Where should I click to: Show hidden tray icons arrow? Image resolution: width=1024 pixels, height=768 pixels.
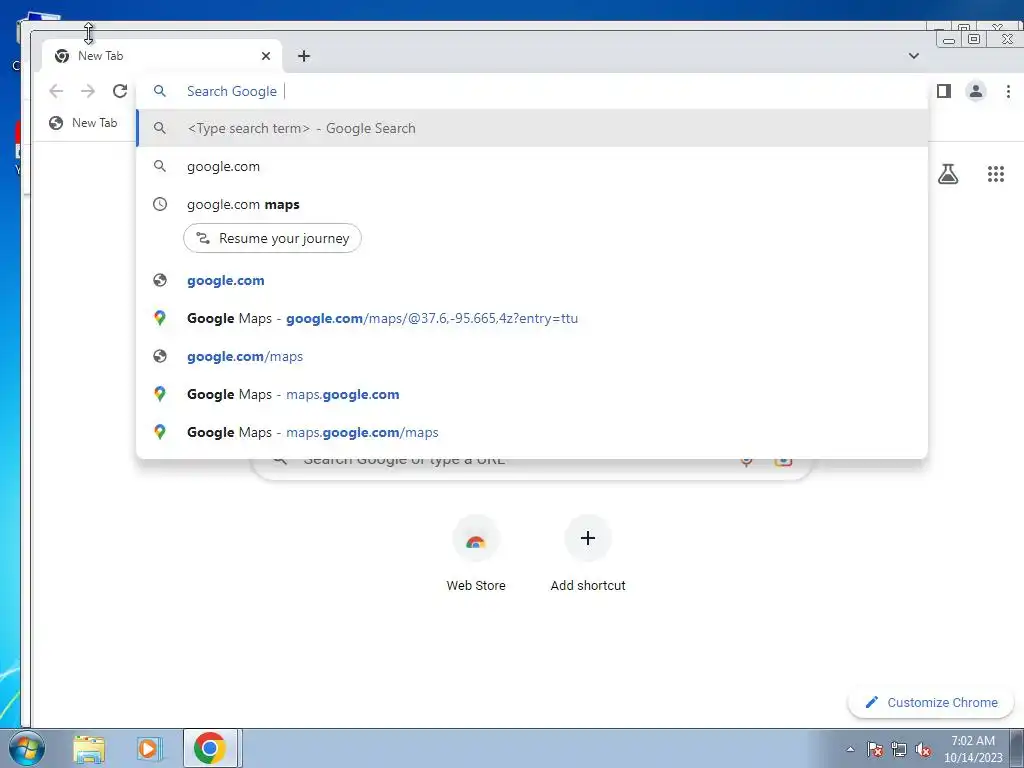(x=850, y=749)
